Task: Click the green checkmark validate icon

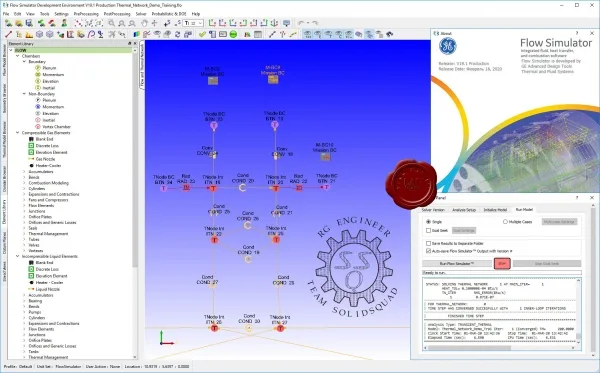Action: click(202, 34)
